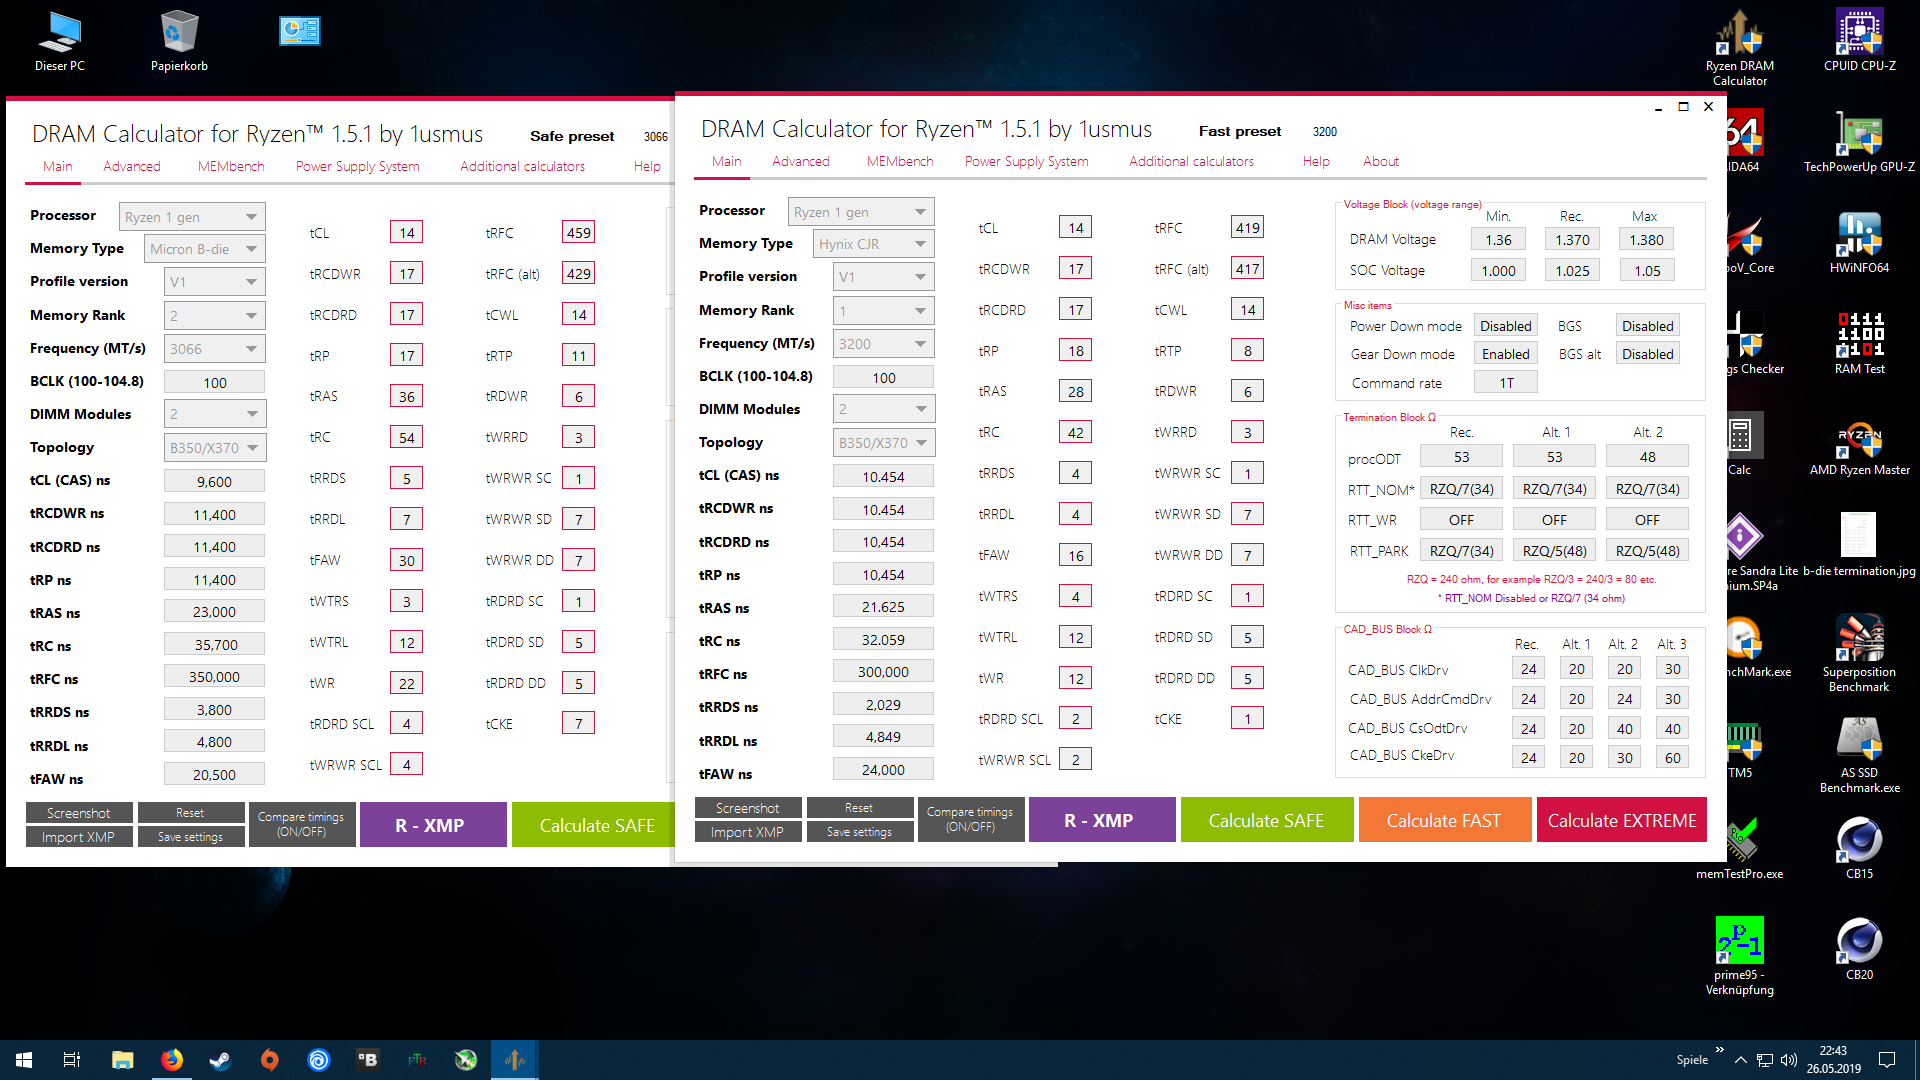Switch to MEMbench tab in Fast window
The height and width of the screenshot is (1080, 1920).
click(x=899, y=161)
